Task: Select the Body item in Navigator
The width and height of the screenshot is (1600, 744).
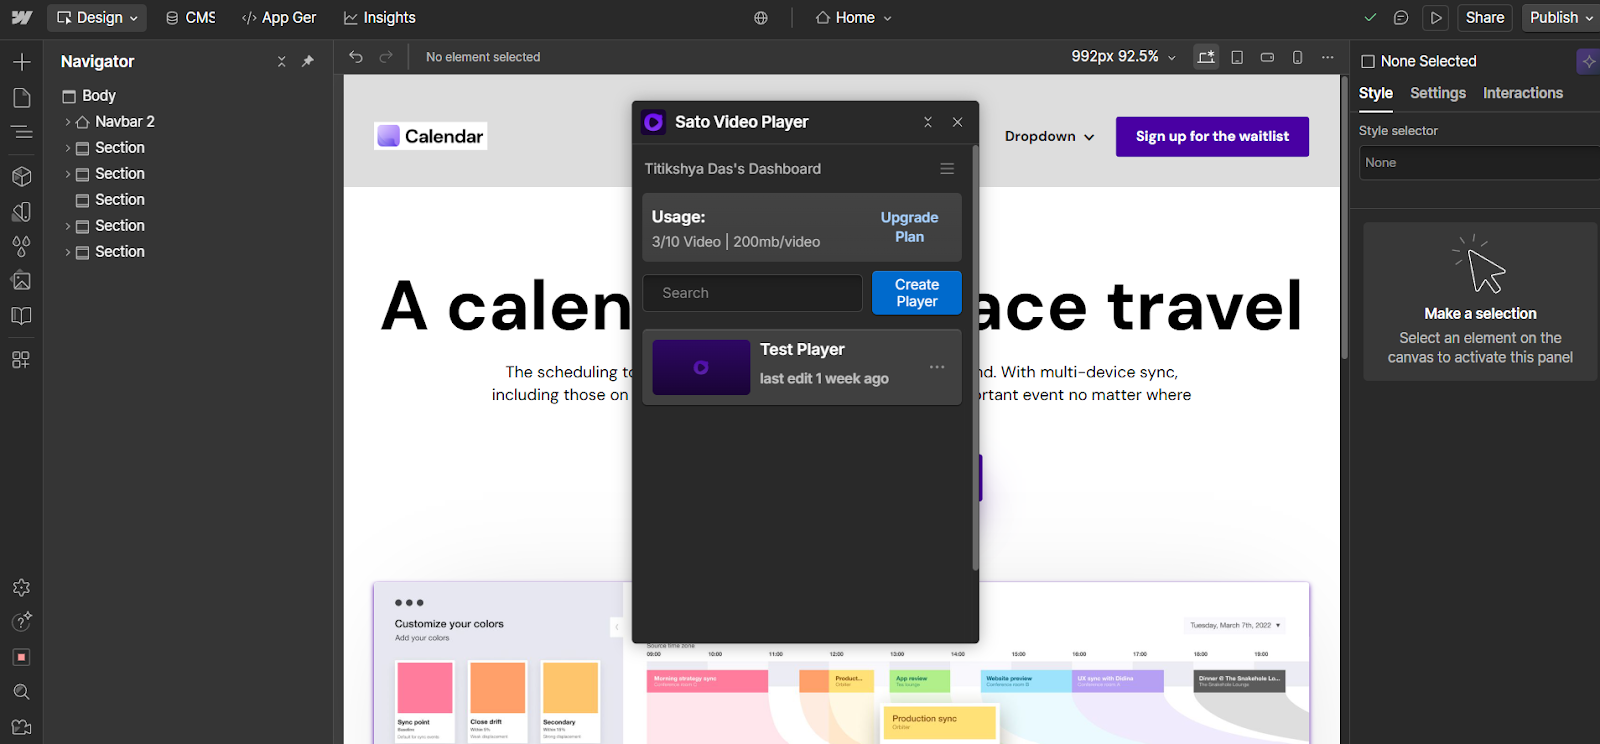Action: pyautogui.click(x=90, y=96)
